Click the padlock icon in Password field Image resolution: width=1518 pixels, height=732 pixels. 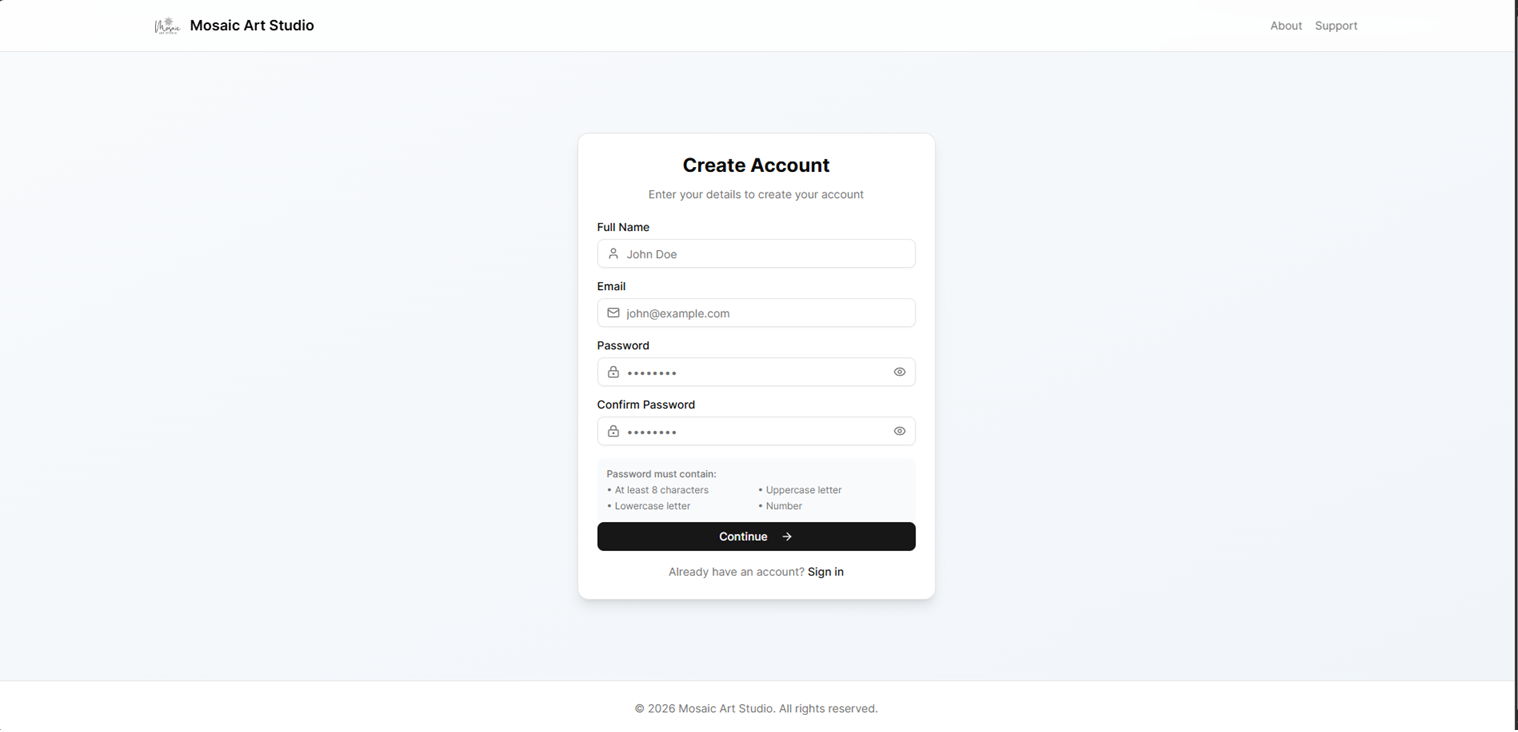(x=613, y=371)
